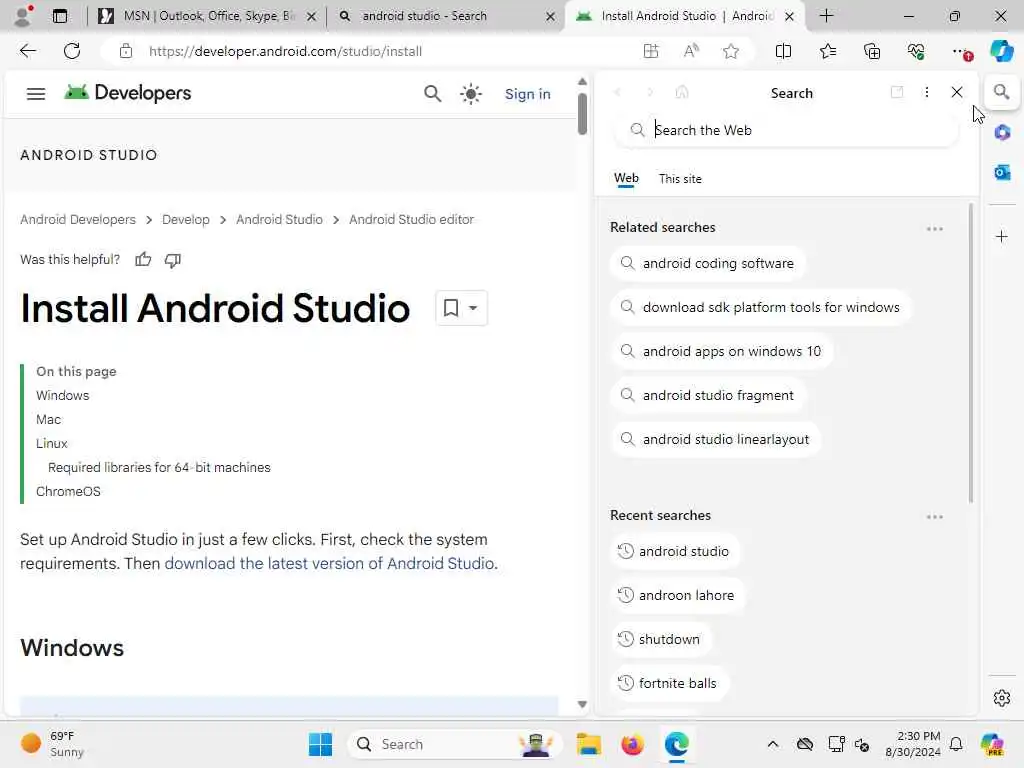Screen dimensions: 1024x768
Task: Jump to ChromeOS section in page contents
Action: coord(68,492)
